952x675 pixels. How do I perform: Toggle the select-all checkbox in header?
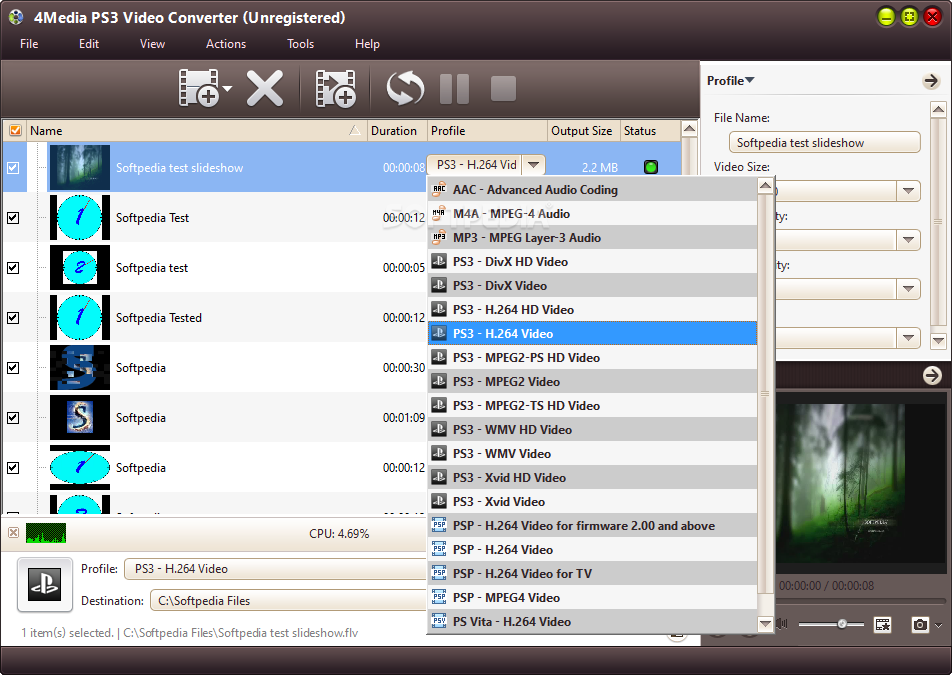click(x=15, y=130)
